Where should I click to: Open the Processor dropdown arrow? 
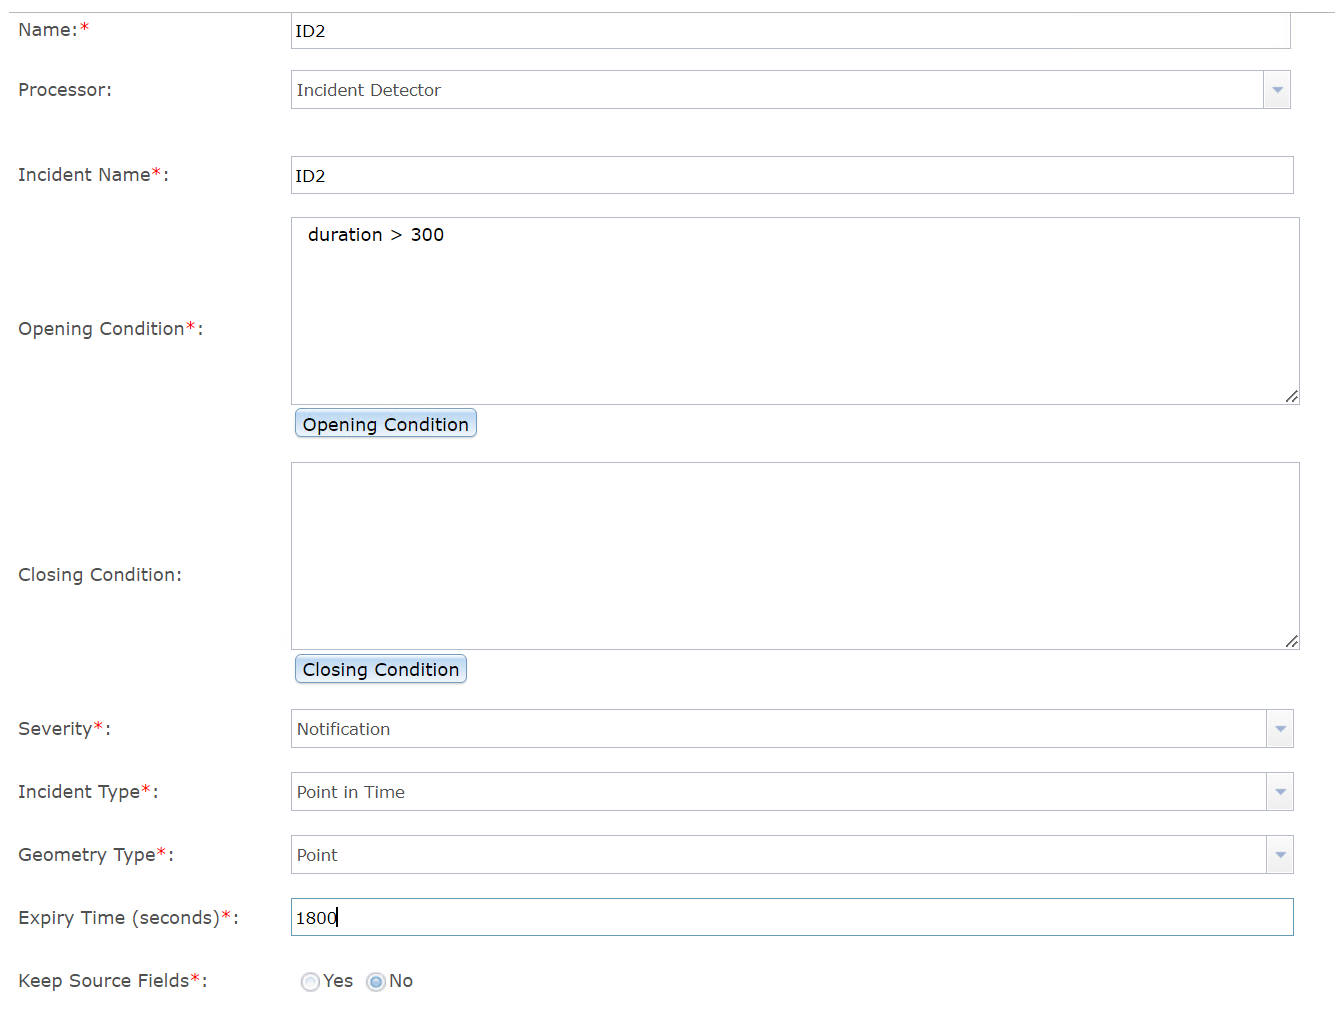(x=1276, y=89)
